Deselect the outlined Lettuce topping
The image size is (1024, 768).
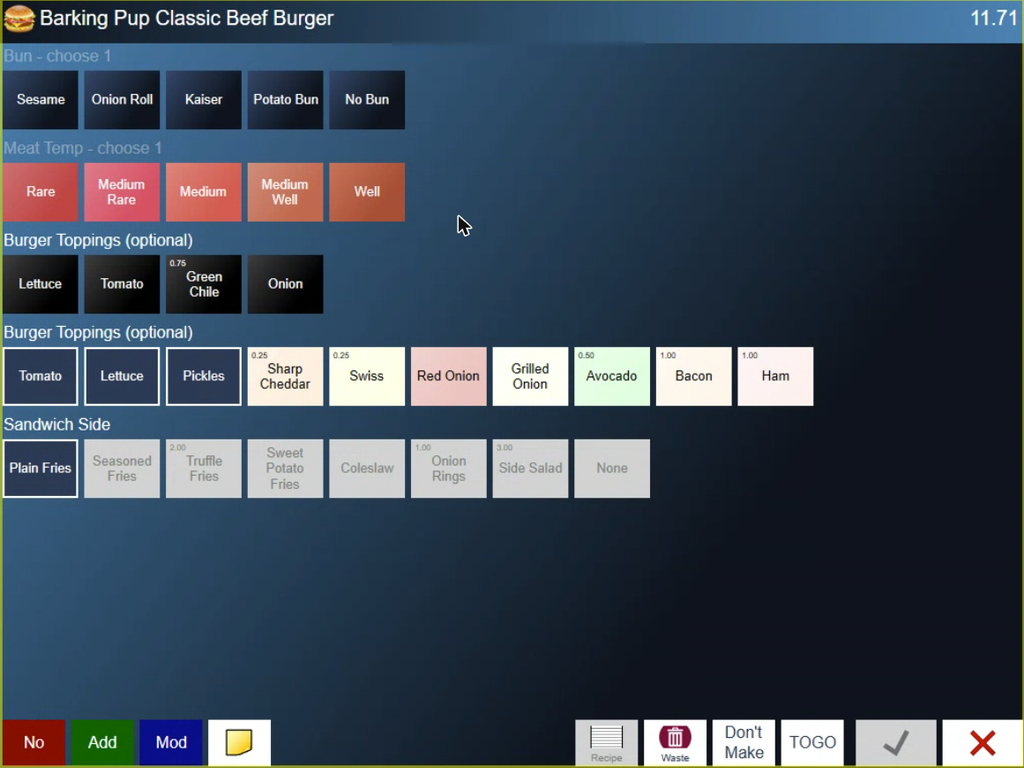click(x=122, y=376)
